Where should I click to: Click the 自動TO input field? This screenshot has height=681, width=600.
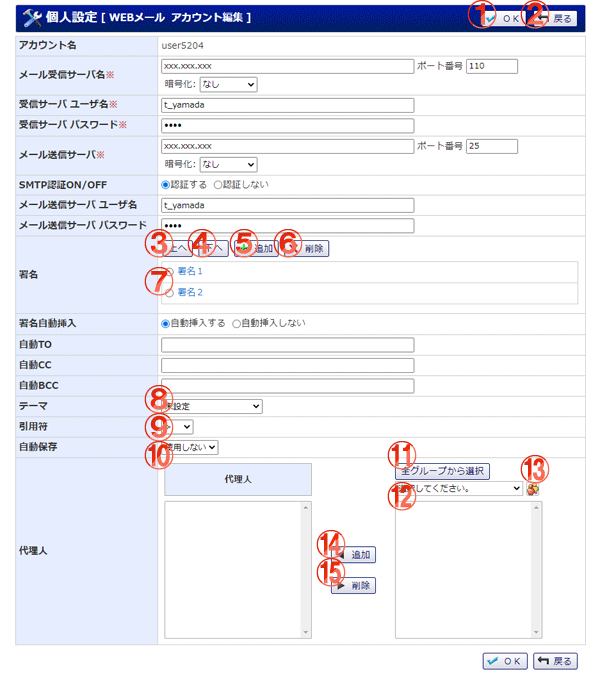(287, 345)
